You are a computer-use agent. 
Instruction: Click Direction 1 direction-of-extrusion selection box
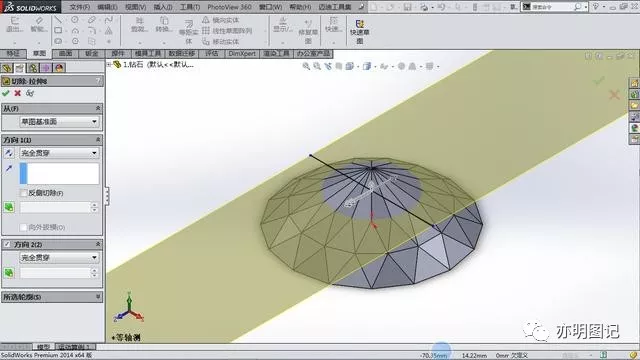coord(59,173)
